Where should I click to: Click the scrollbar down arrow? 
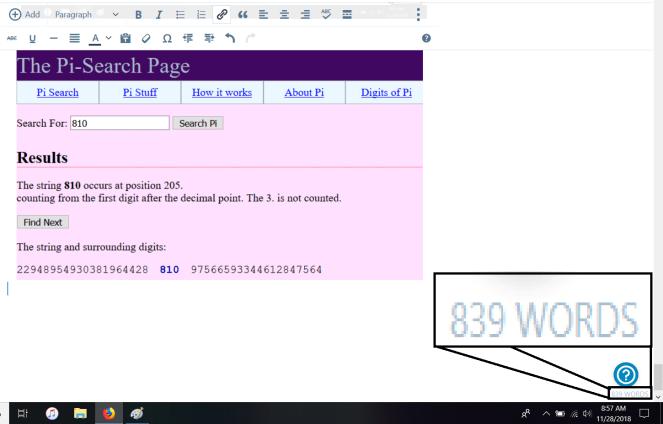tap(658, 397)
